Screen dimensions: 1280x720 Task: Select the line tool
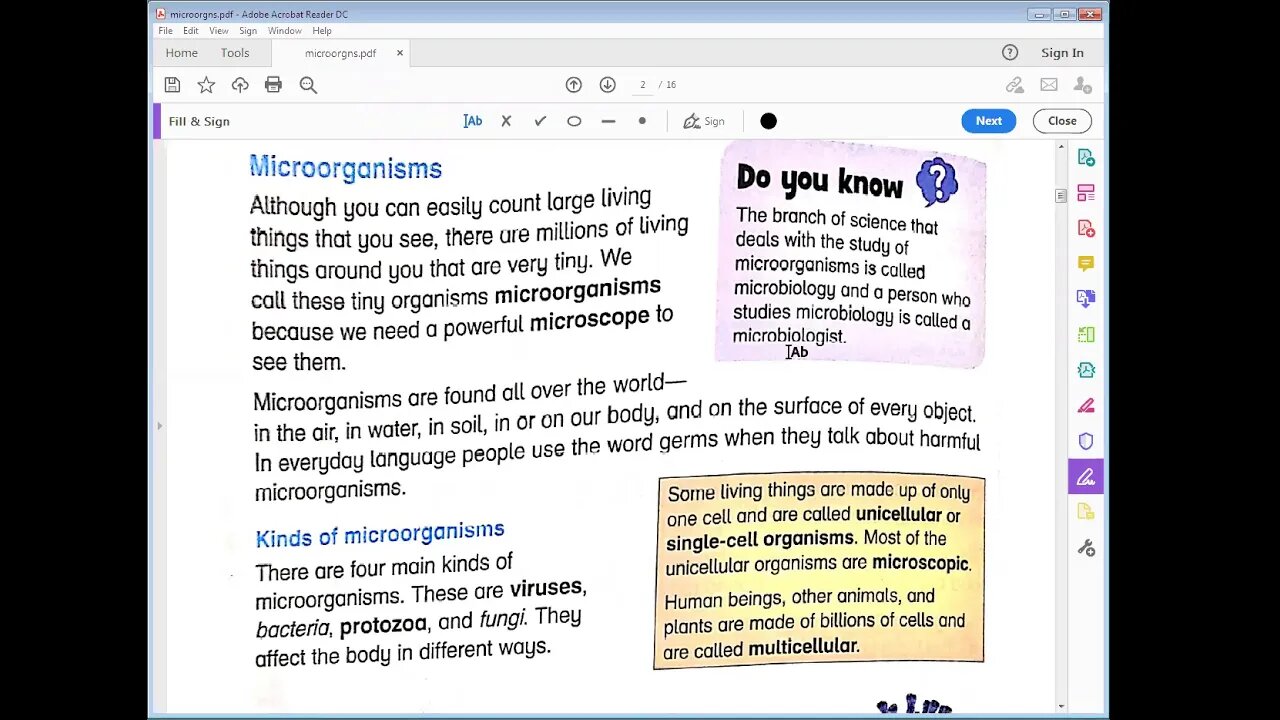(608, 121)
